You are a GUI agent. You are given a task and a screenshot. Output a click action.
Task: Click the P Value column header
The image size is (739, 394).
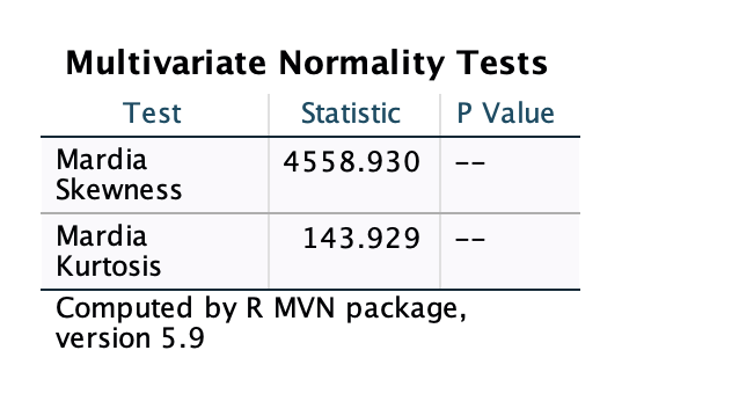pyautogui.click(x=506, y=114)
